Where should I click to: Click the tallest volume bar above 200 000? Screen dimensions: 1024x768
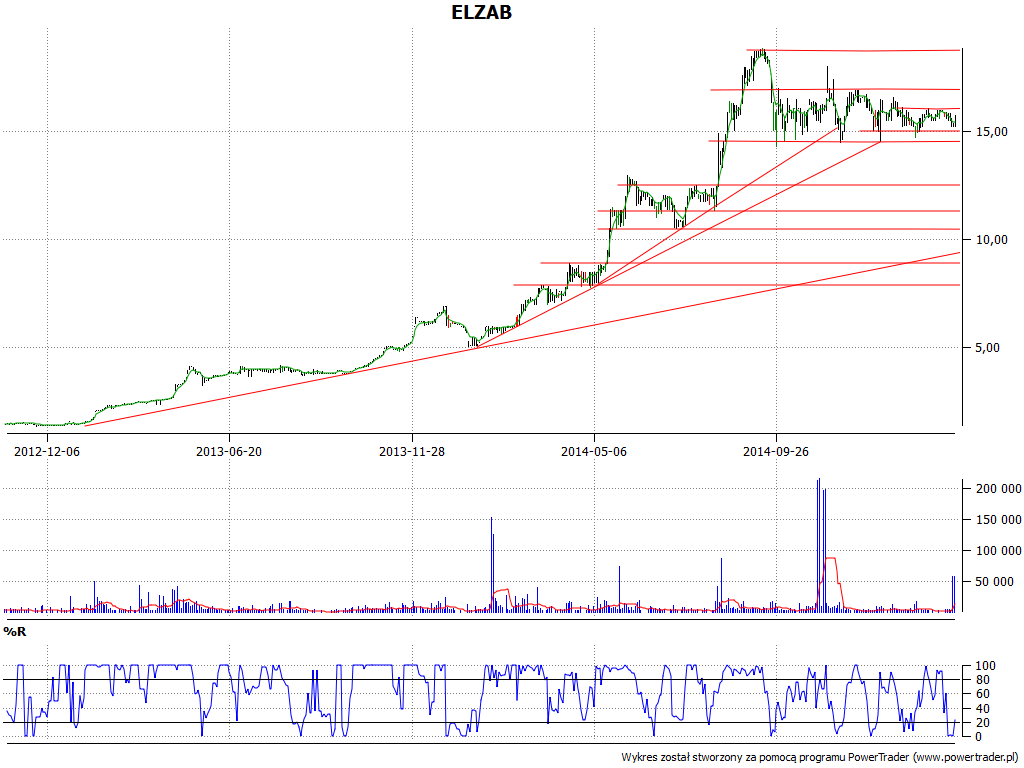pos(818,545)
